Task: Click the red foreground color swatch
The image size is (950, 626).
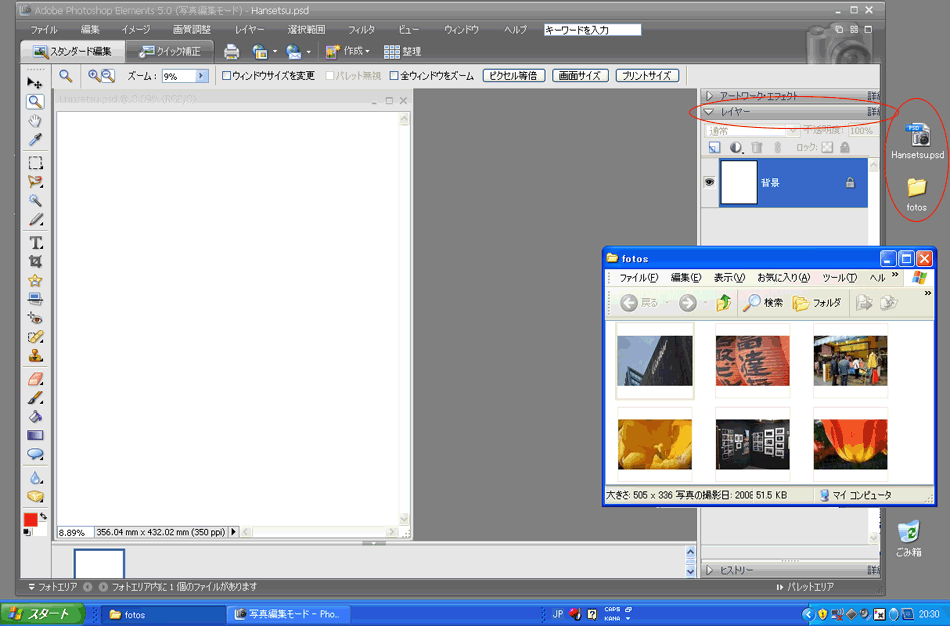Action: (x=30, y=519)
